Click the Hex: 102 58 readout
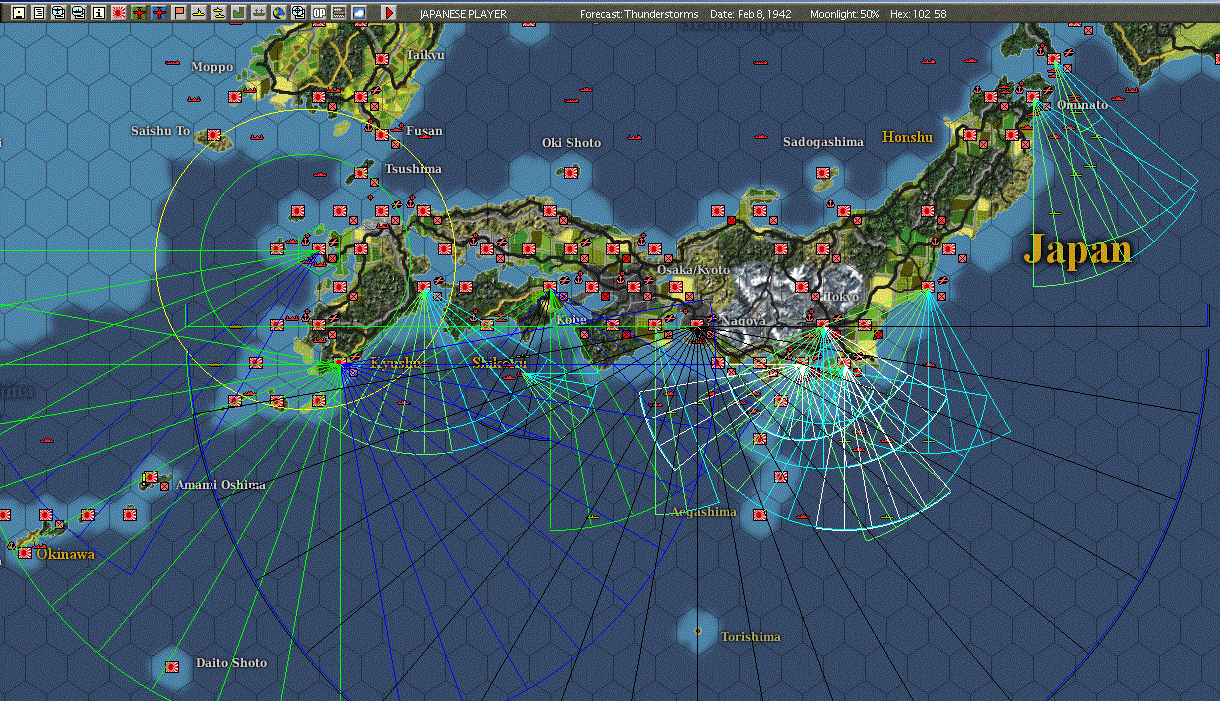 pyautogui.click(x=917, y=14)
